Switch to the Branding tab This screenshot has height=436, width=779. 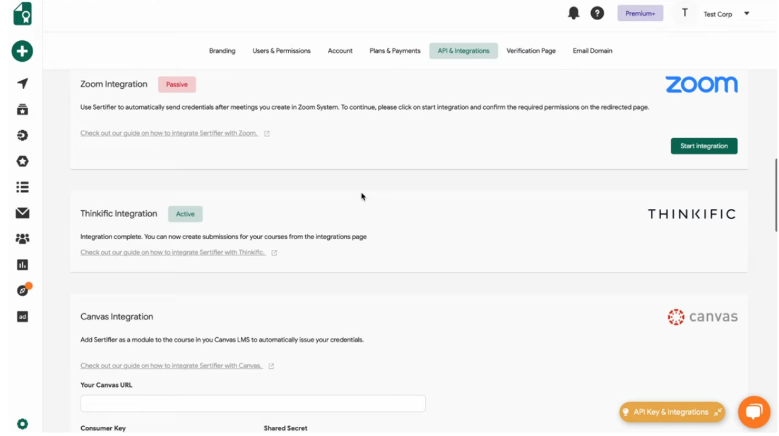(x=222, y=51)
